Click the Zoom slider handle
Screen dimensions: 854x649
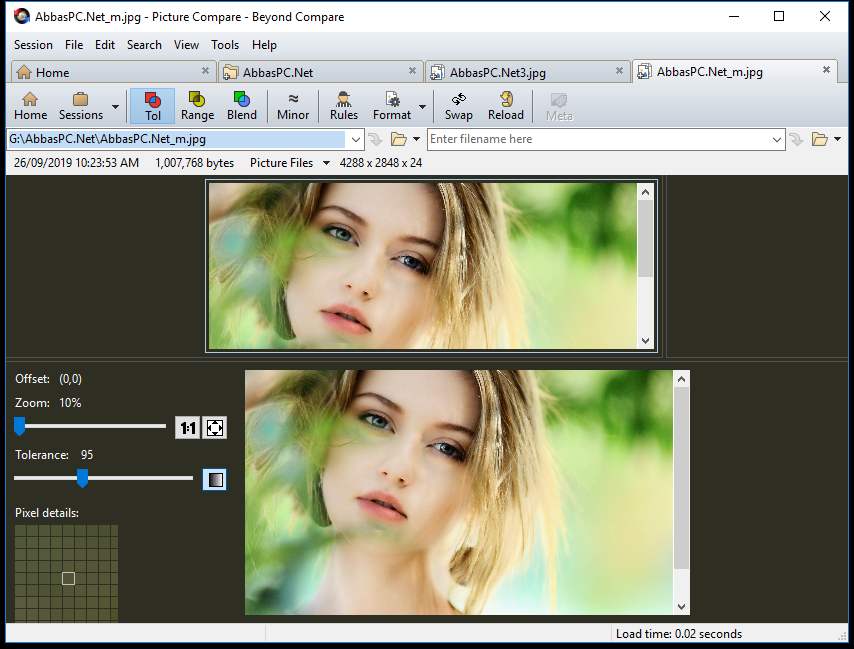[x=20, y=426]
